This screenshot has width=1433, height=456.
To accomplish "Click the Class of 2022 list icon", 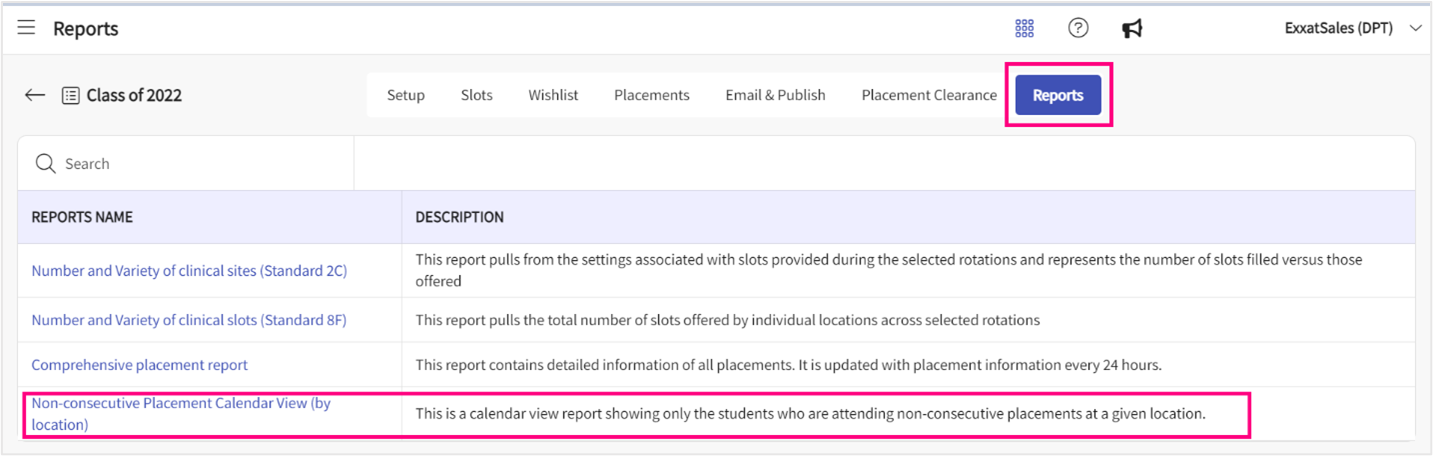I will tap(70, 96).
